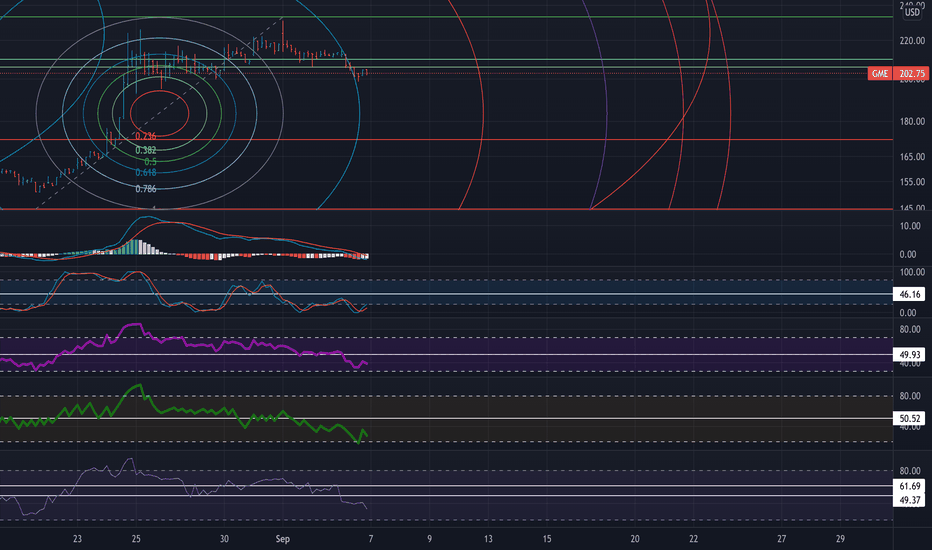Click date 9 on the time axis
932x550 pixels.
point(429,539)
